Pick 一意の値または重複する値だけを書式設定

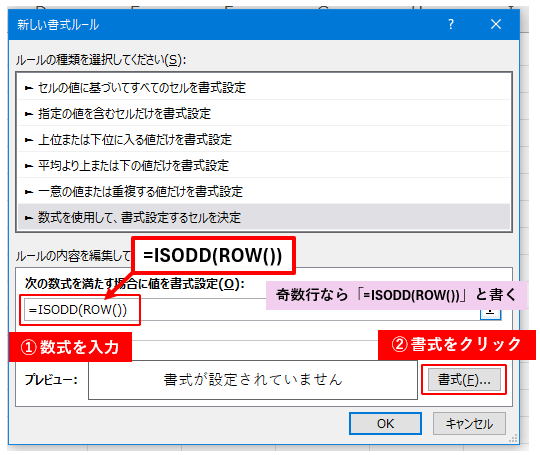(264, 192)
